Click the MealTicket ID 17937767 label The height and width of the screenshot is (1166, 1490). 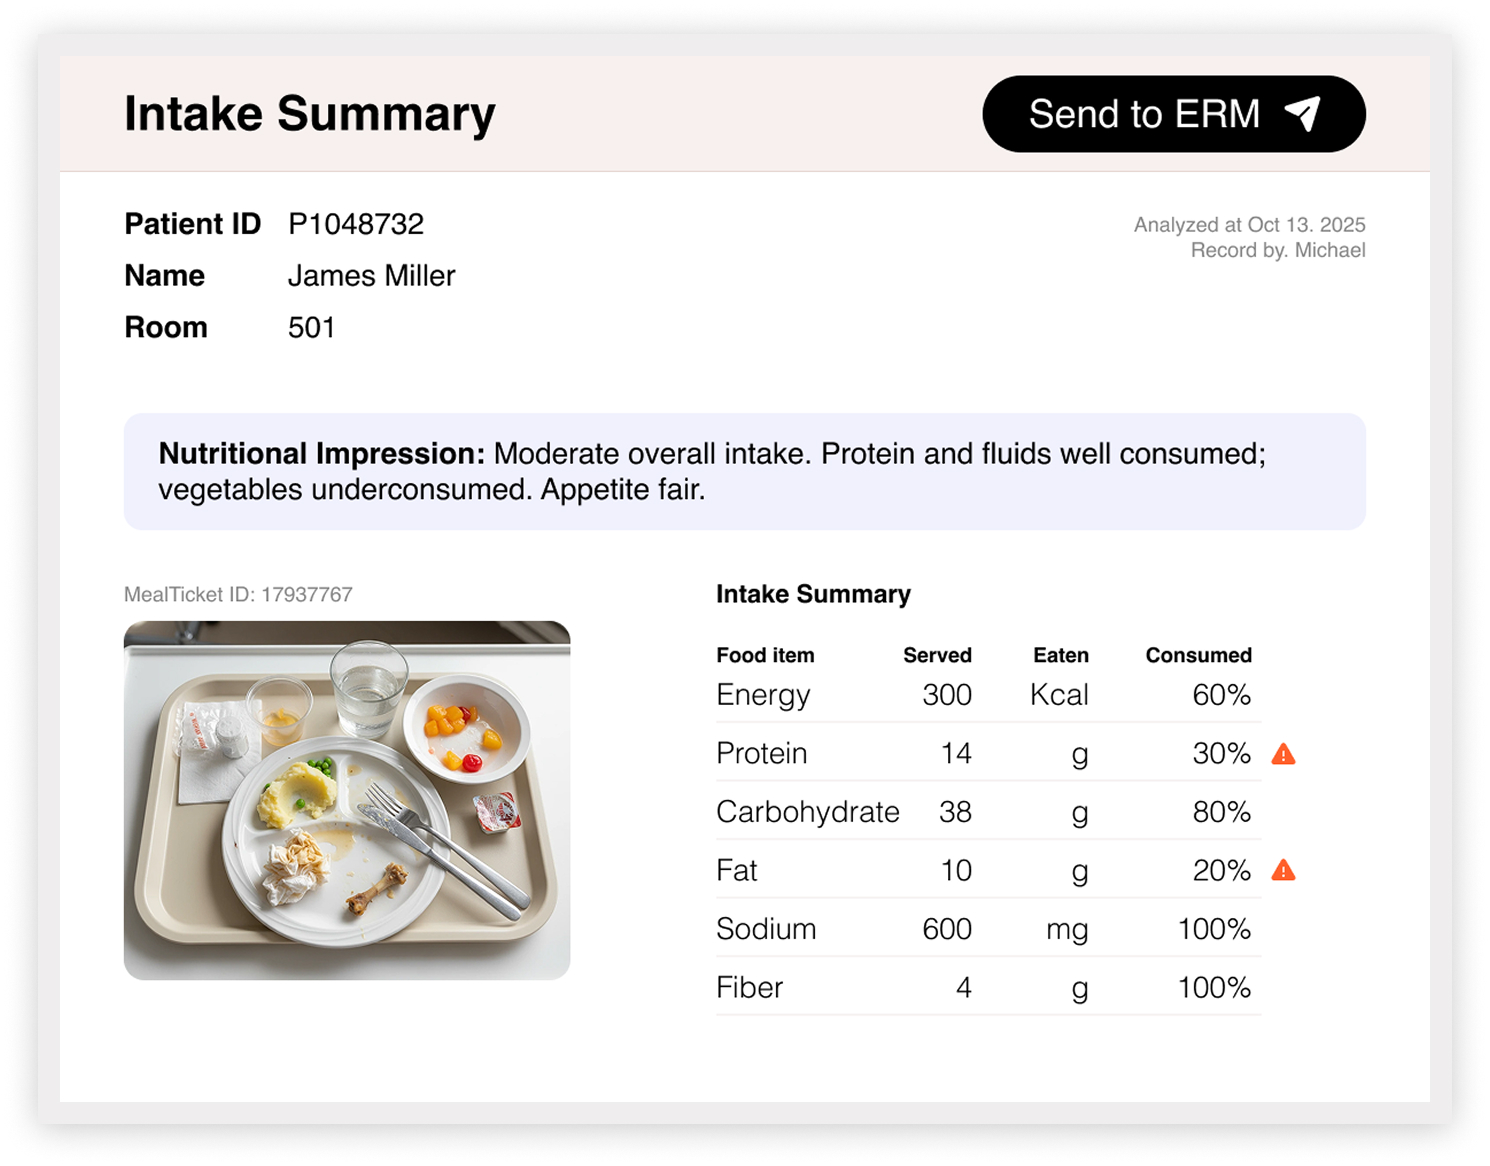(238, 594)
